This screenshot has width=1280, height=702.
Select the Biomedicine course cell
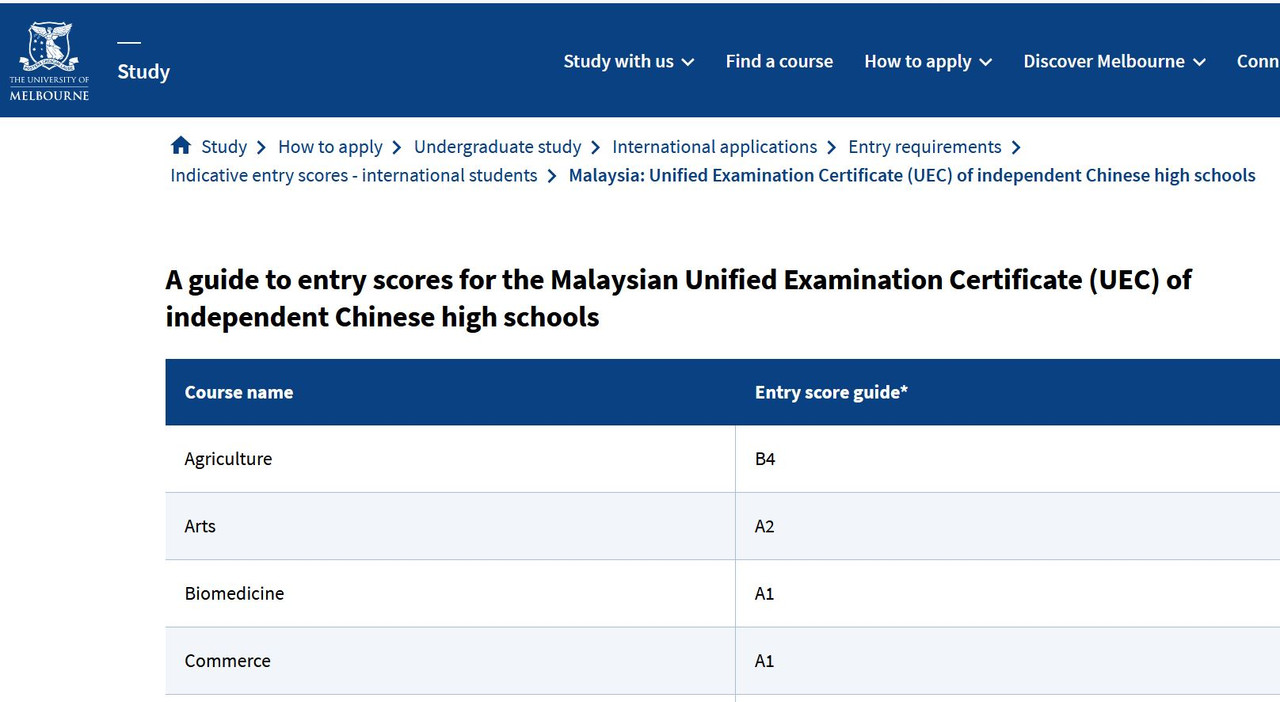pos(450,593)
